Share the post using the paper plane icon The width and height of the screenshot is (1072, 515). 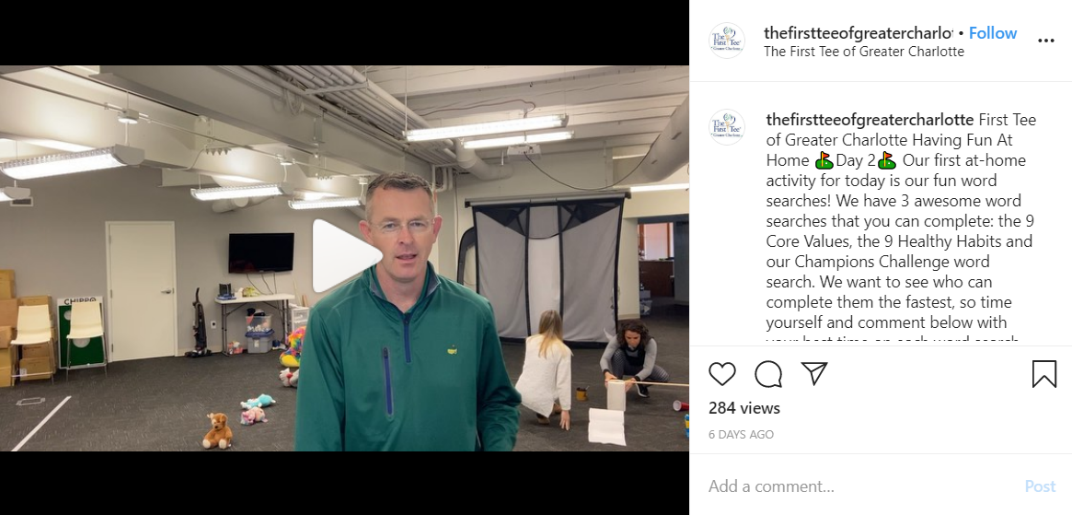[814, 373]
